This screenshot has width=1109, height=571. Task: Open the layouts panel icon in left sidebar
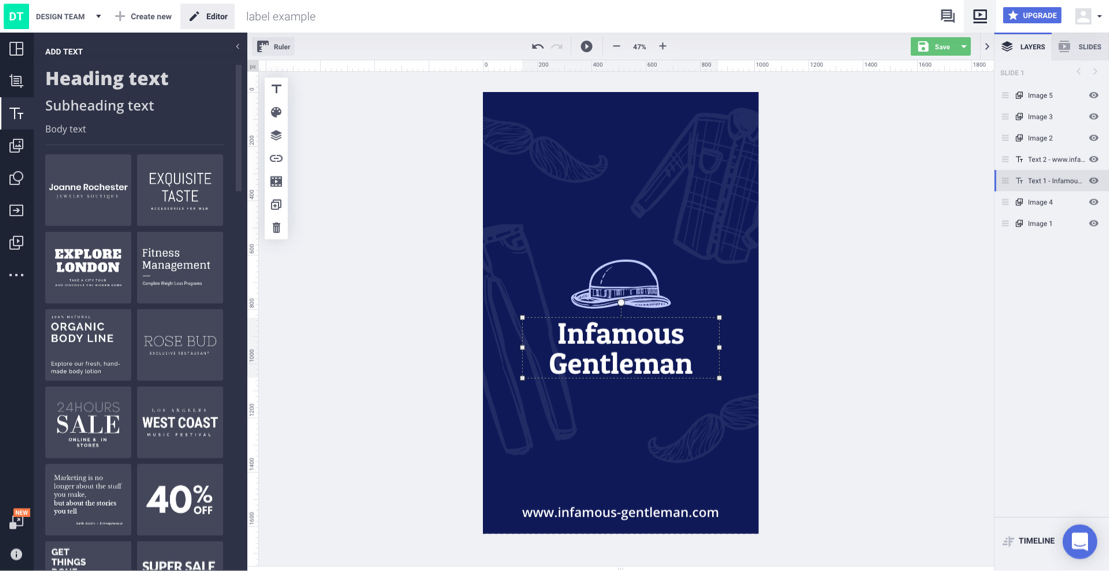[x=16, y=49]
